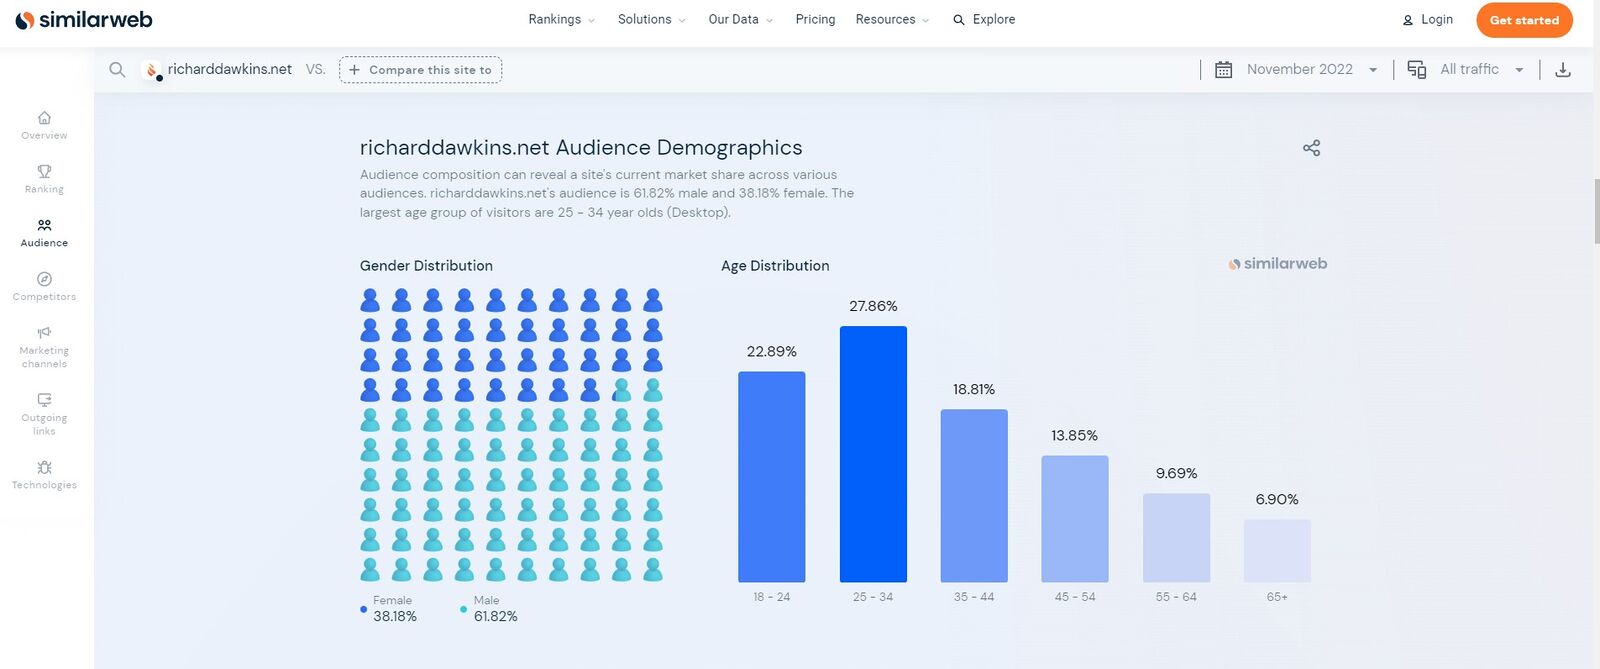Open the Competitors sidebar section
Image resolution: width=1600 pixels, height=669 pixels.
[44, 286]
